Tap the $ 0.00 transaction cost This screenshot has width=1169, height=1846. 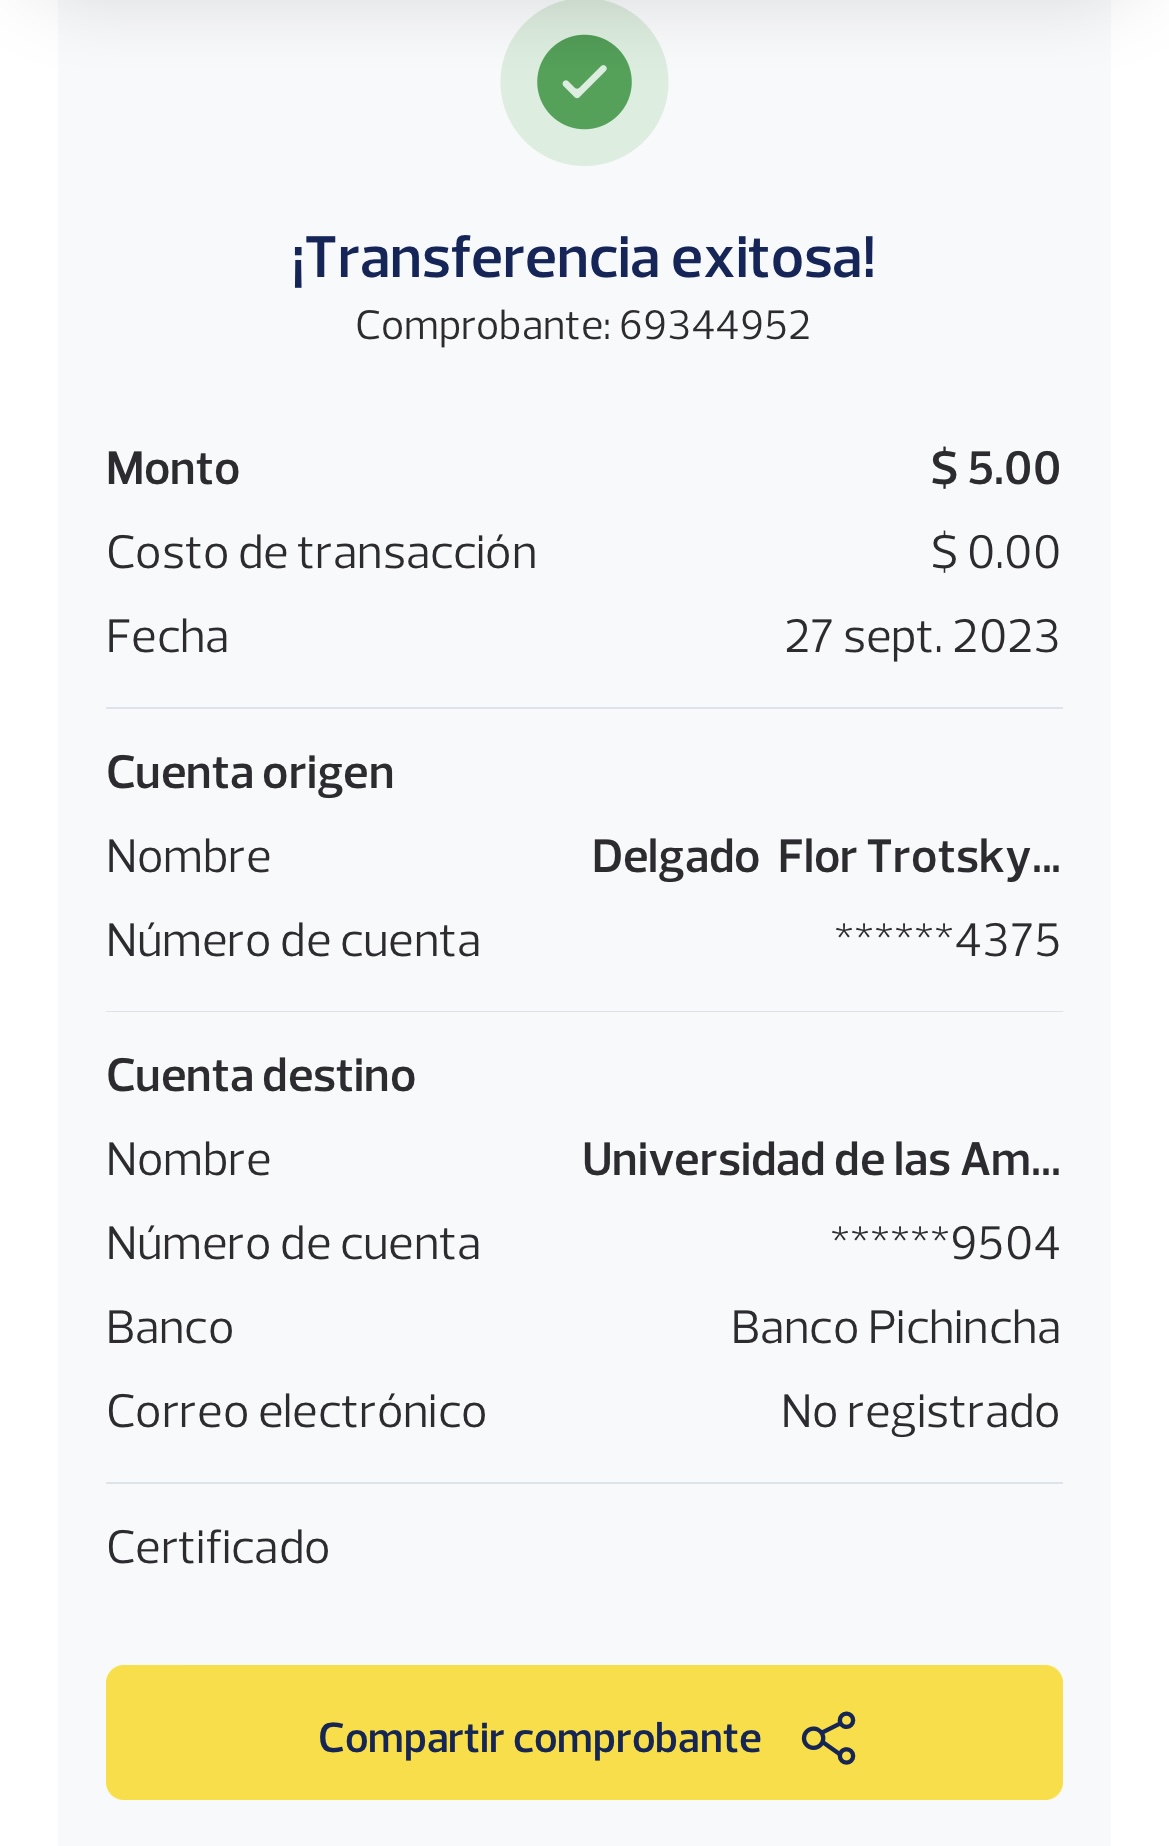coord(995,552)
